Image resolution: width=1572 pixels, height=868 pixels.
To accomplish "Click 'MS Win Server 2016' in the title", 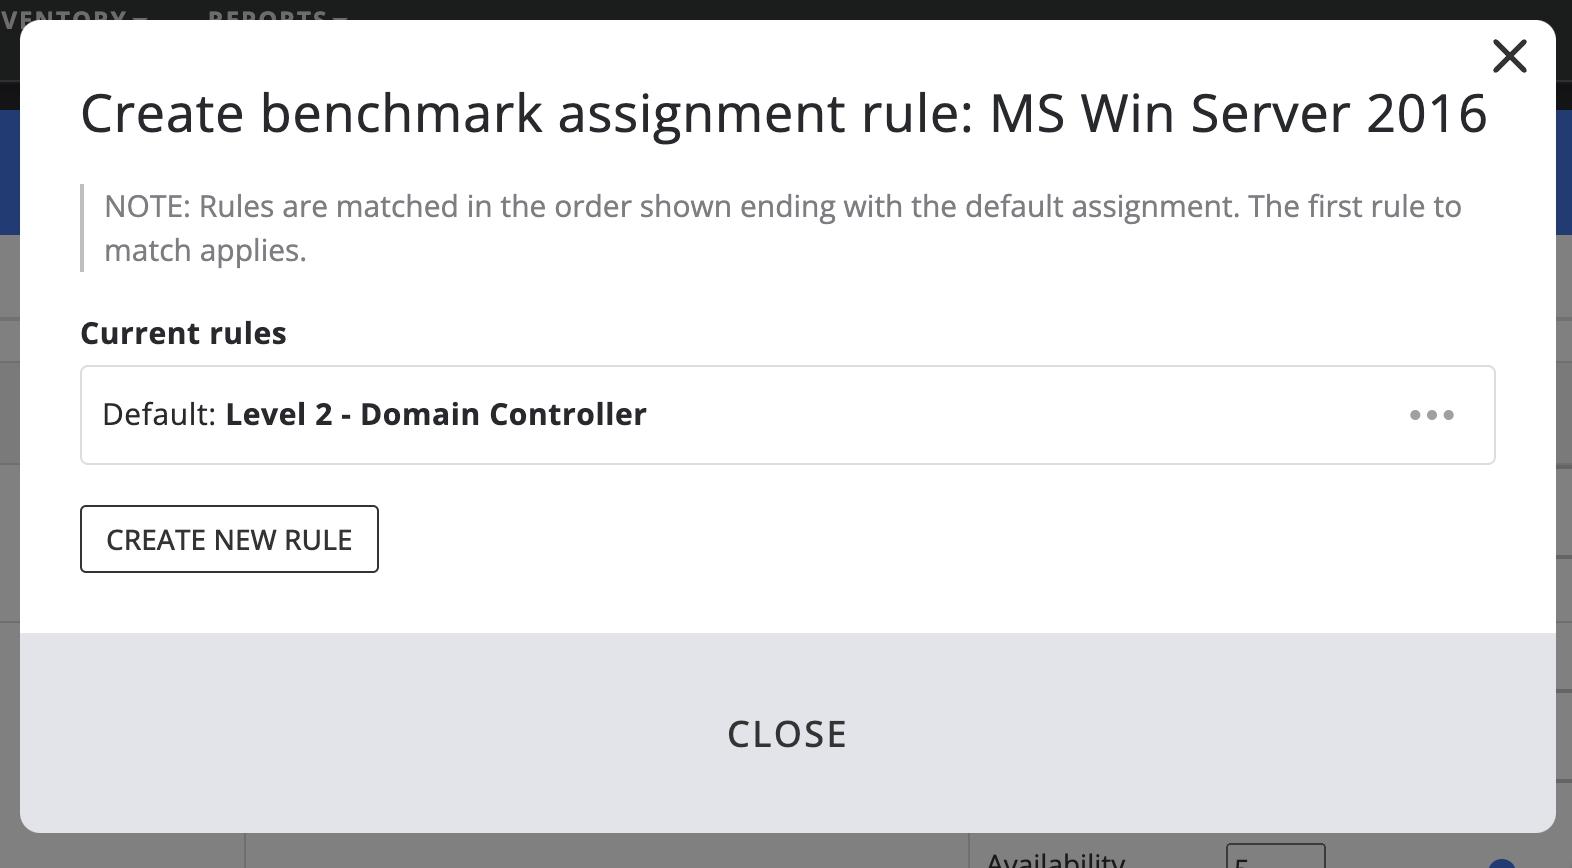I will tap(1237, 113).
